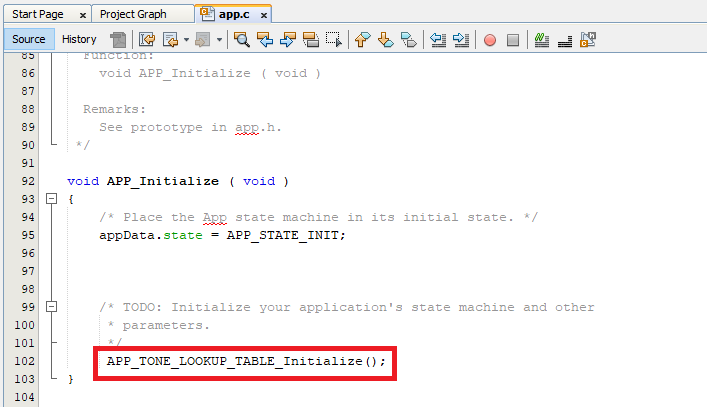Click the Shift Line Right icon

click(461, 40)
